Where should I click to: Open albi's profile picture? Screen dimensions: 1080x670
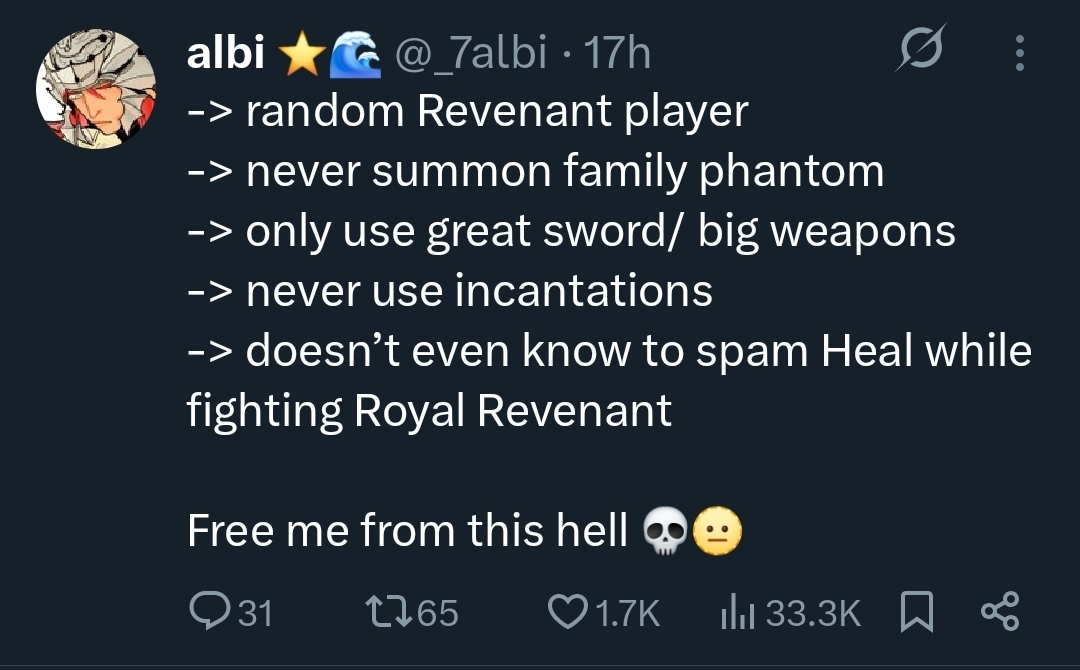[x=96, y=89]
